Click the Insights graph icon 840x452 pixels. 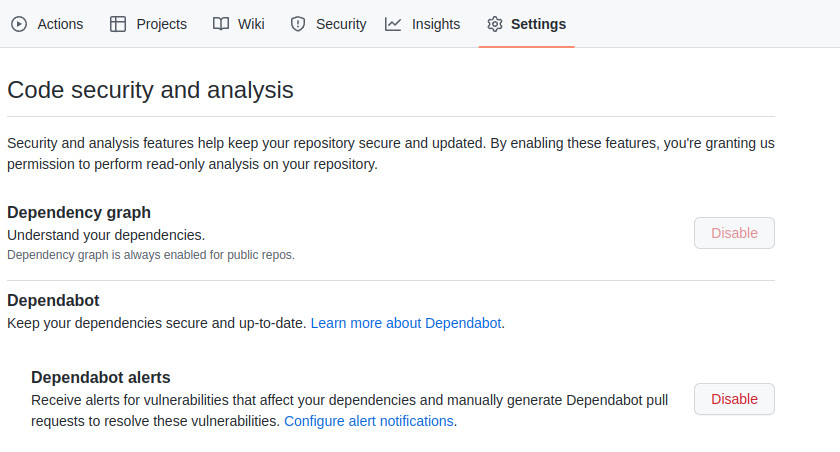coord(393,24)
